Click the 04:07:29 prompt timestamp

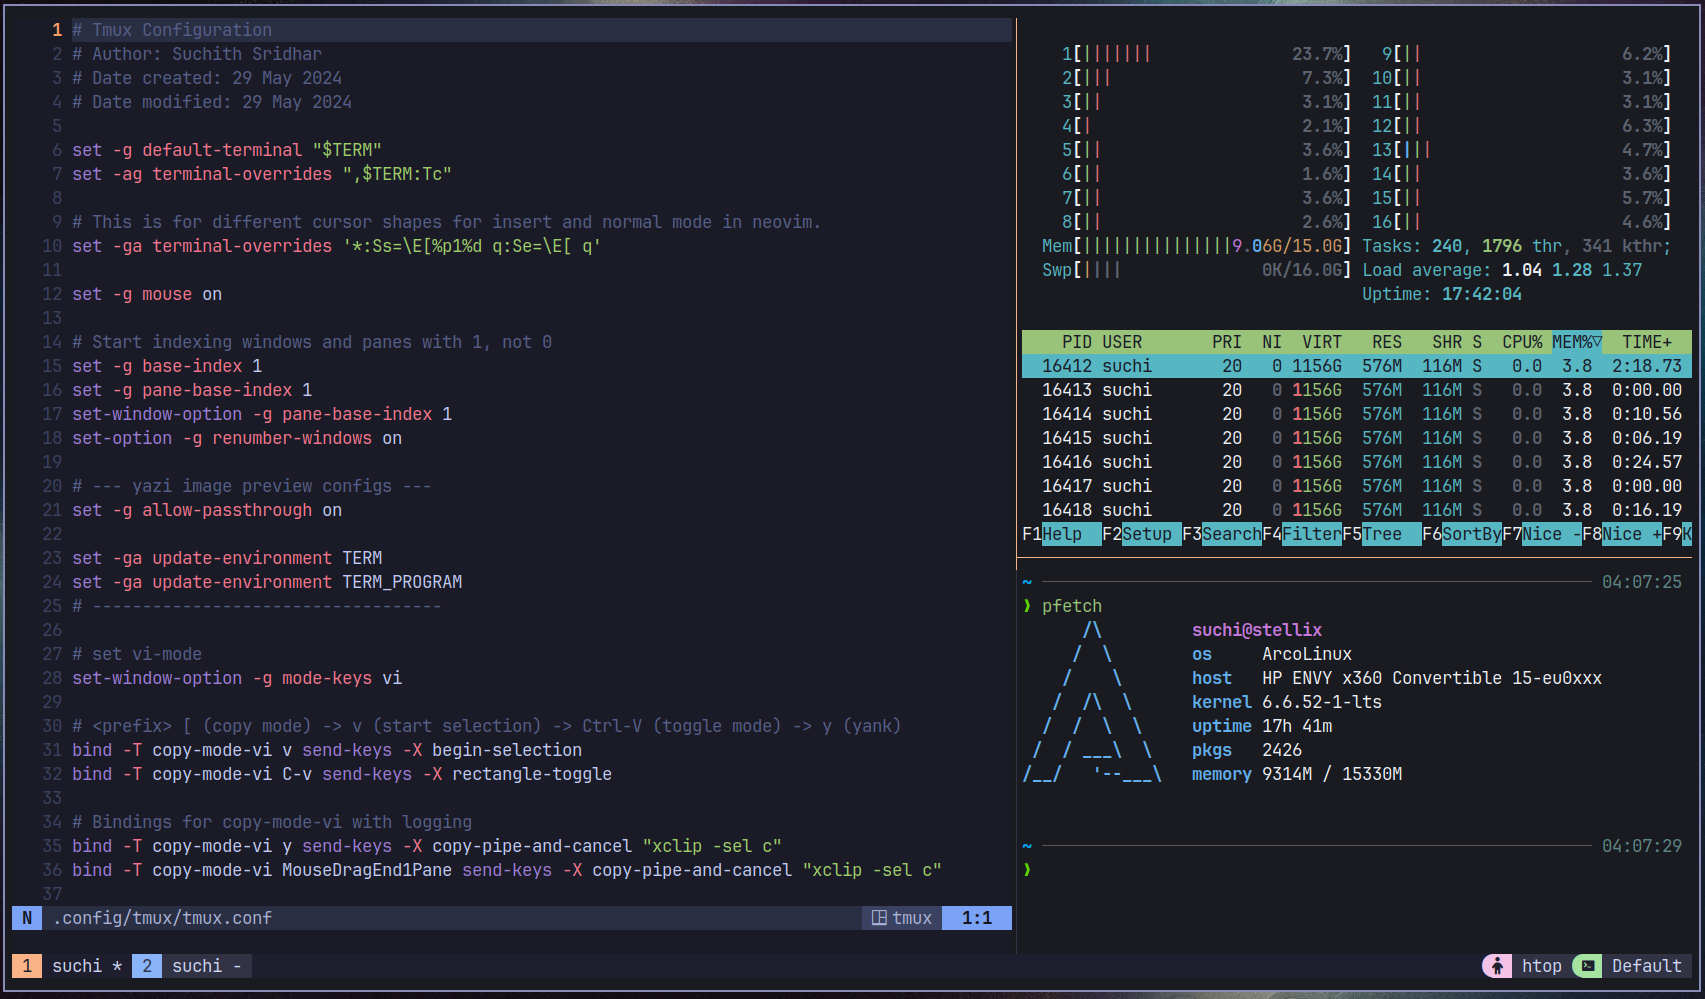1642,846
